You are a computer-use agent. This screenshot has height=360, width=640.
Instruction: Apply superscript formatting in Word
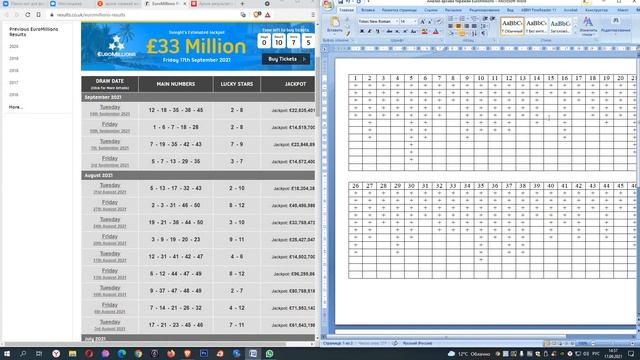[405, 31]
